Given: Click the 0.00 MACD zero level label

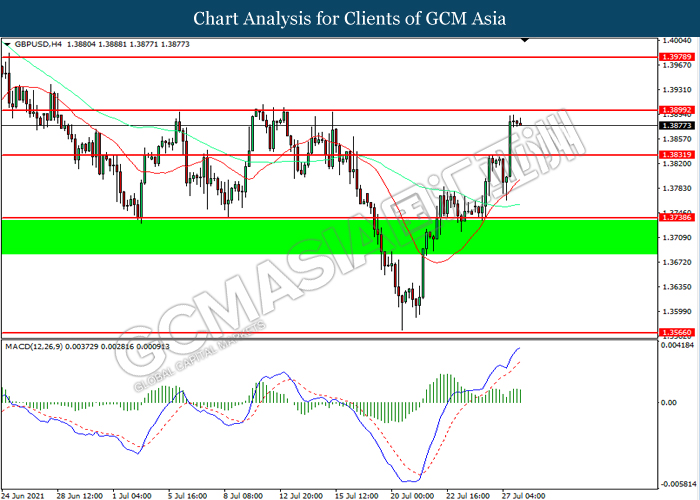Looking at the screenshot, I should click(672, 403).
